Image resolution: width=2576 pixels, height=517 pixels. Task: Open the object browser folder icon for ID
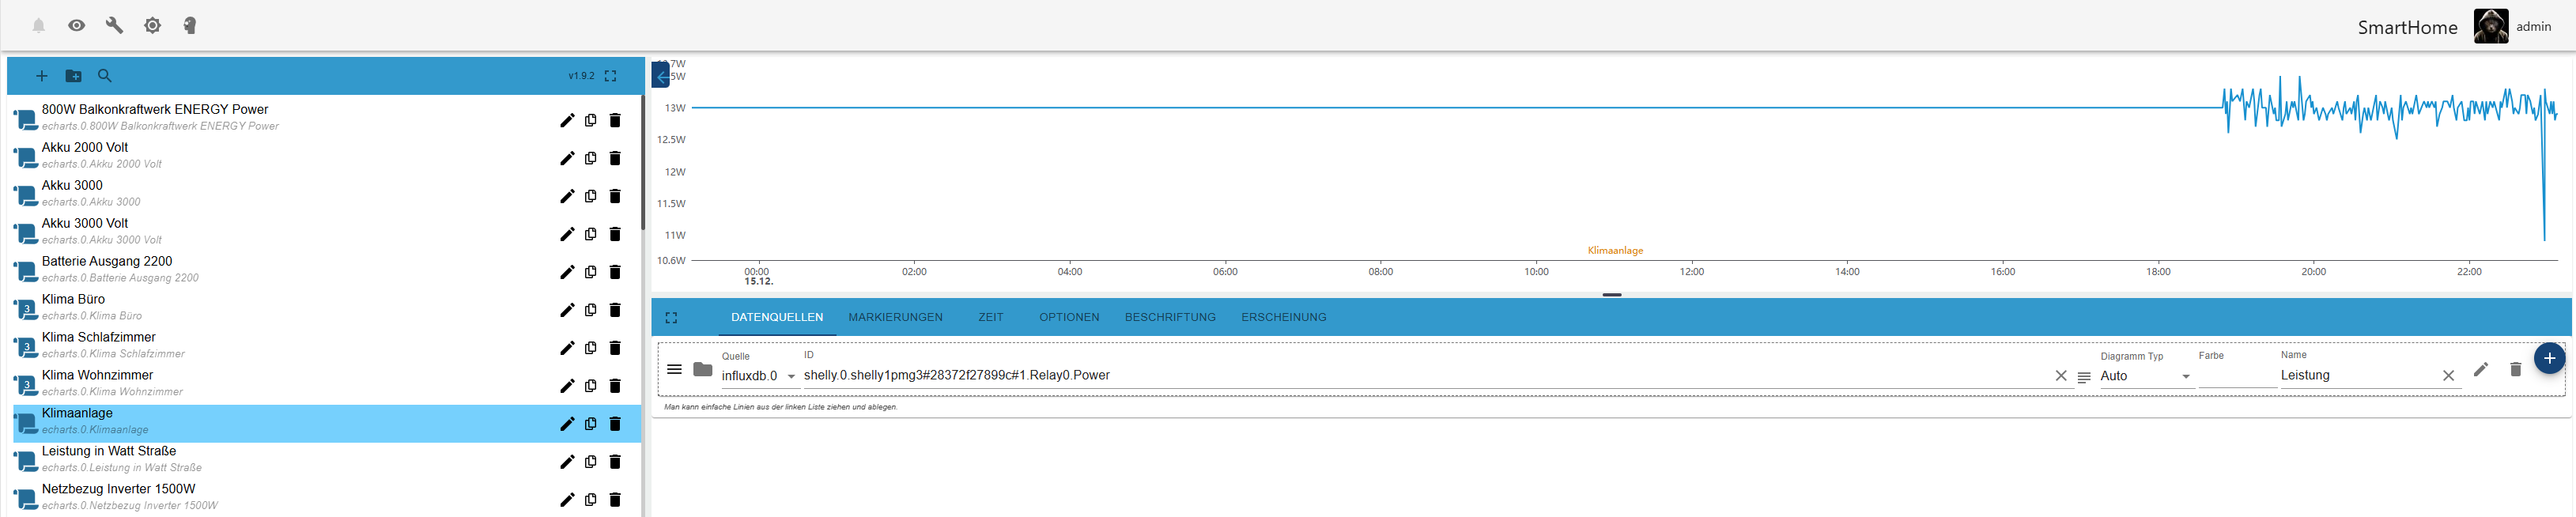[703, 370]
